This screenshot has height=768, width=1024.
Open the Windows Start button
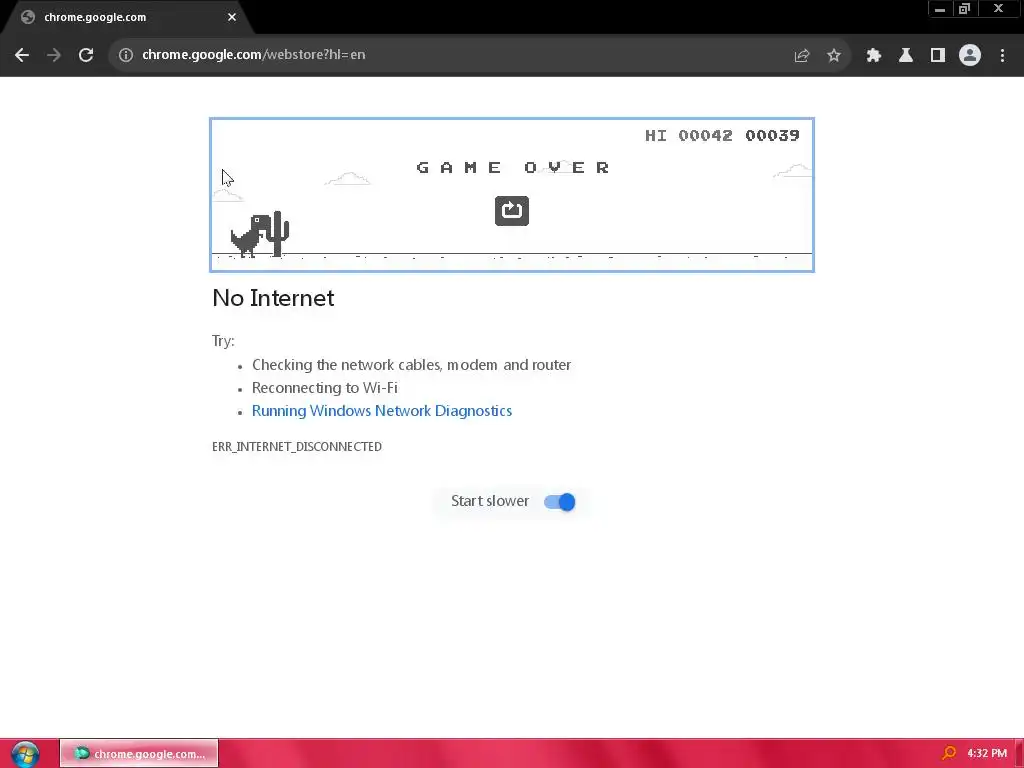pos(25,754)
